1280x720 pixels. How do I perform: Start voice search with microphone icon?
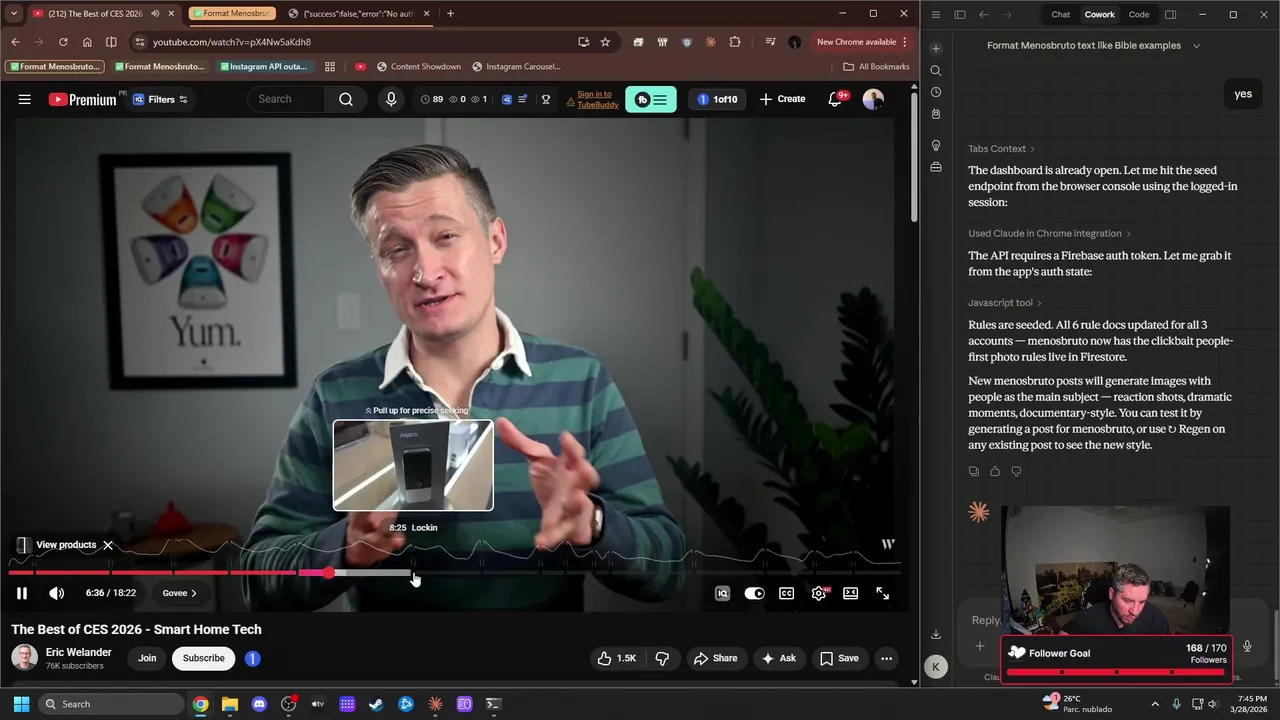pyautogui.click(x=391, y=99)
